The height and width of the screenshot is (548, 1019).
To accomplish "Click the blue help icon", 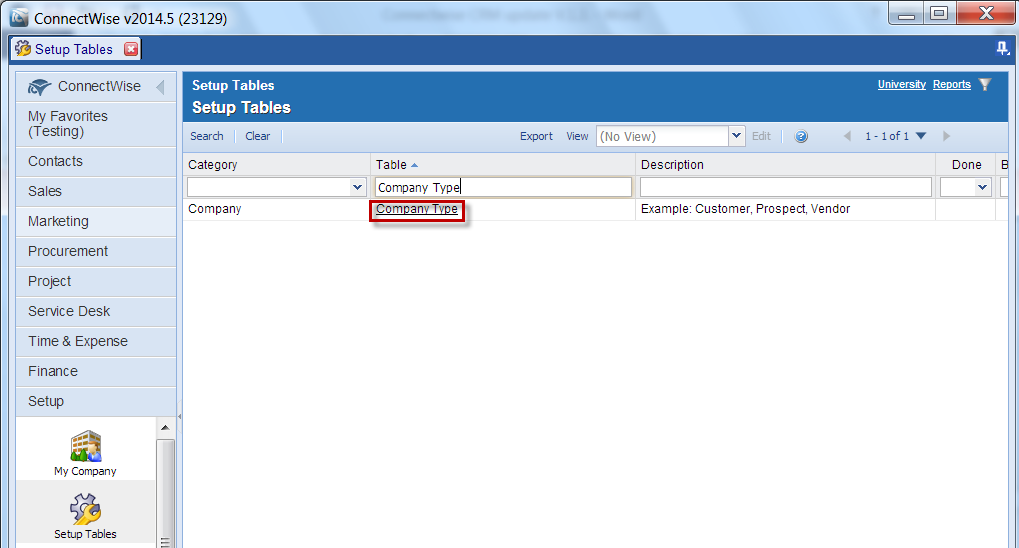I will pyautogui.click(x=801, y=136).
